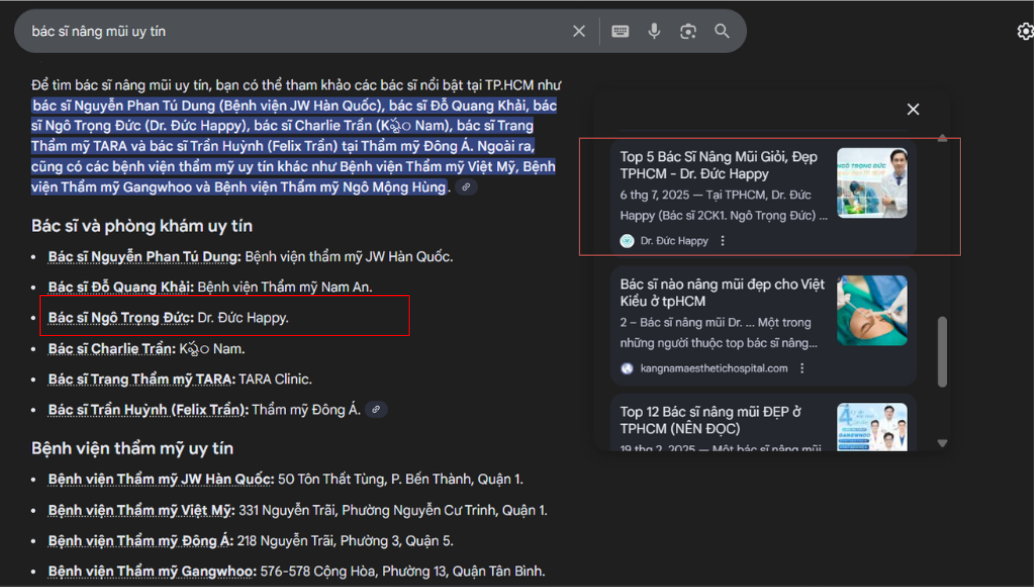Click the date text 6 thg 7, 2025
1034x587 pixels.
654,195
